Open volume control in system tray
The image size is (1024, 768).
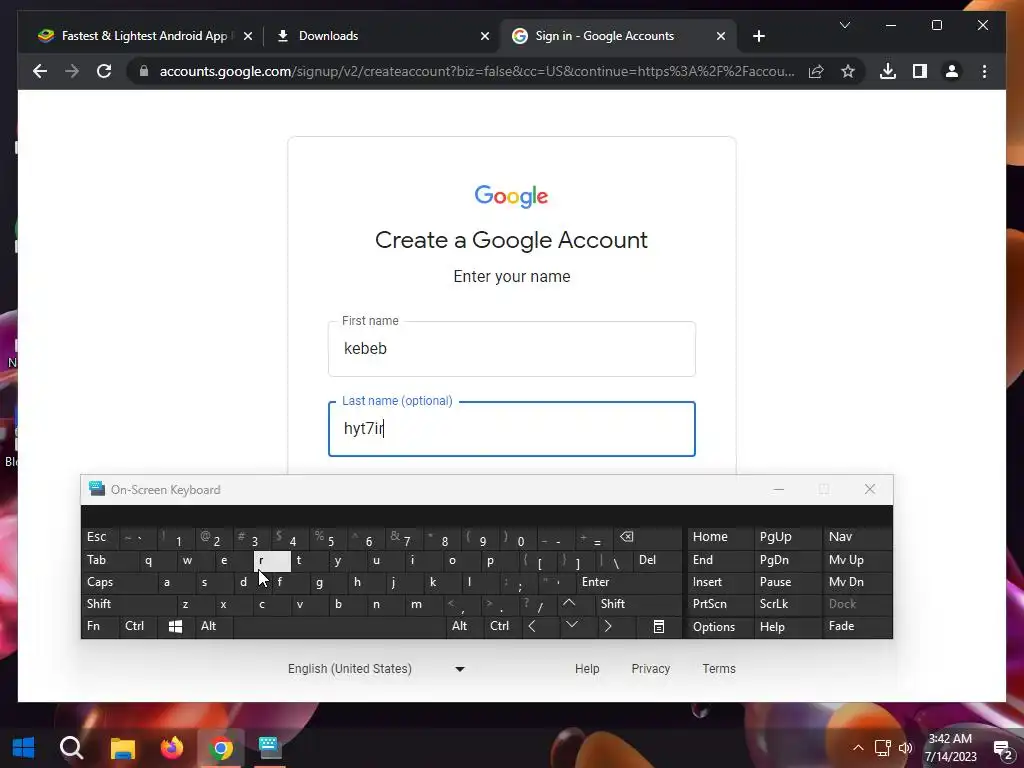(905, 748)
